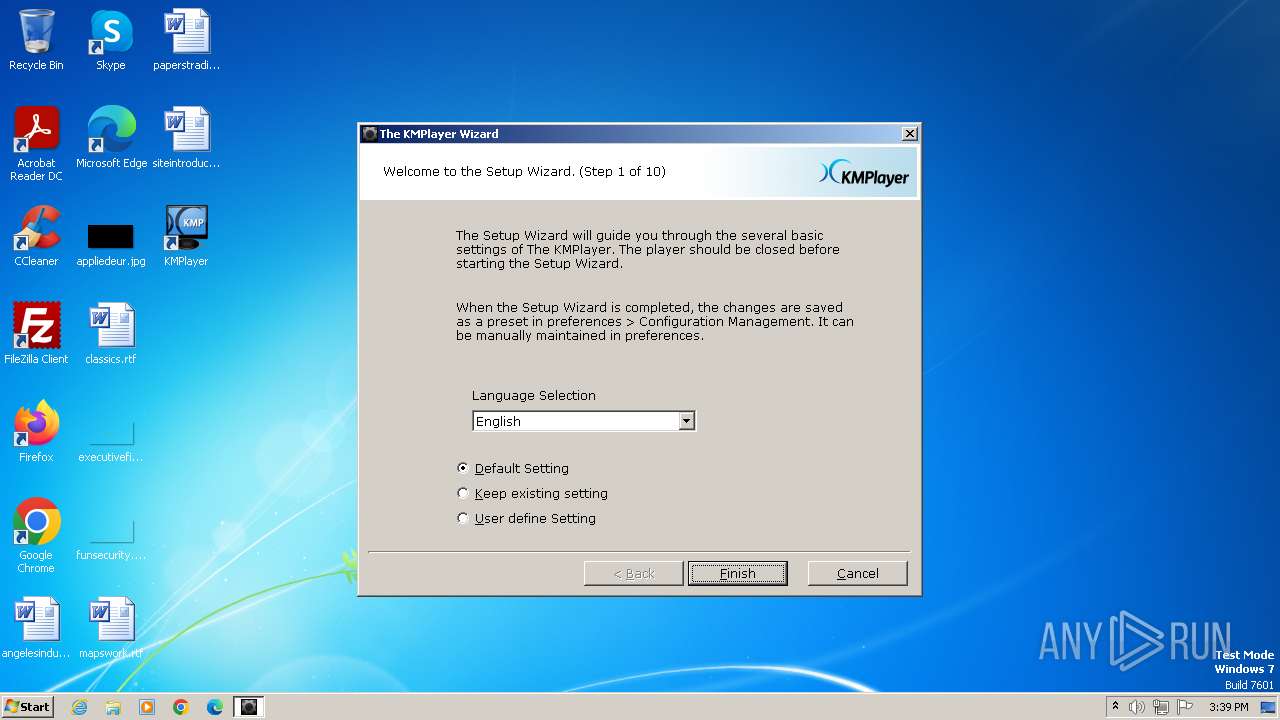1280x720 pixels.
Task: Open Edge from the taskbar
Action: [215, 707]
